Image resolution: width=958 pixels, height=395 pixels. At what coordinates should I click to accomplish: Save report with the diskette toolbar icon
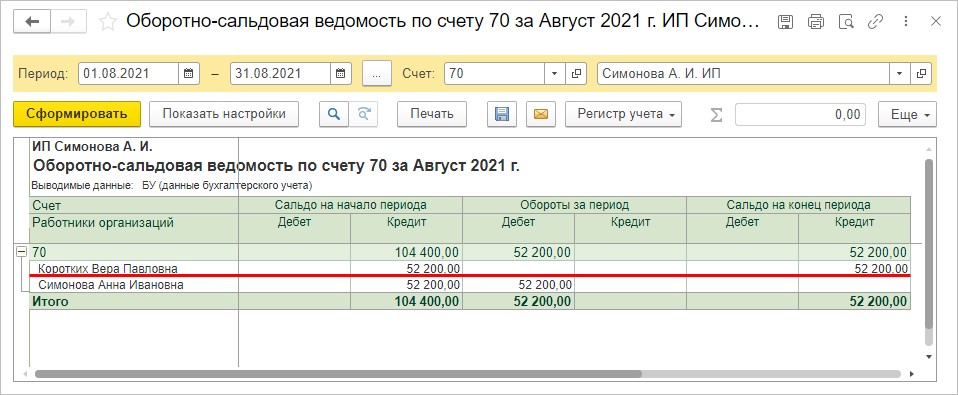502,114
